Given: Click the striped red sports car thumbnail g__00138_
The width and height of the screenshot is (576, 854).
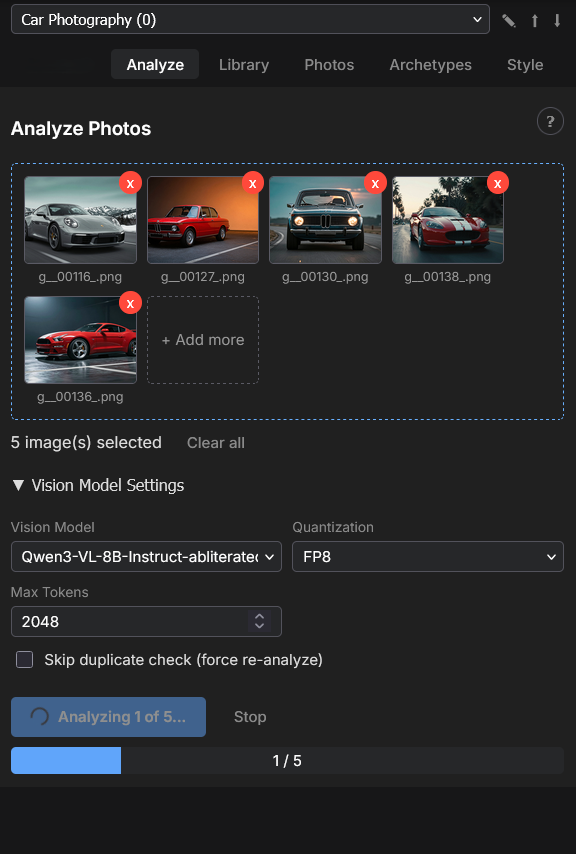Looking at the screenshot, I should pyautogui.click(x=448, y=220).
